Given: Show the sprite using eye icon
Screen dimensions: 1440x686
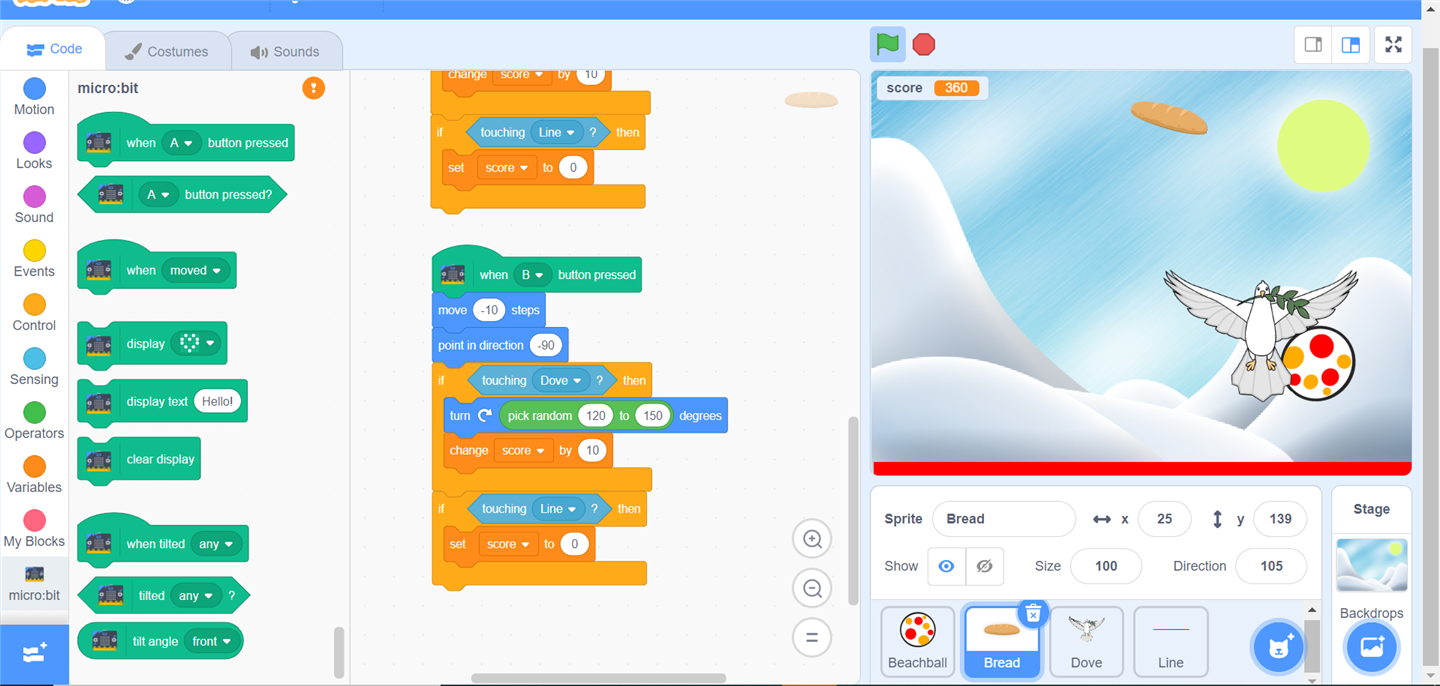Looking at the screenshot, I should 946,566.
